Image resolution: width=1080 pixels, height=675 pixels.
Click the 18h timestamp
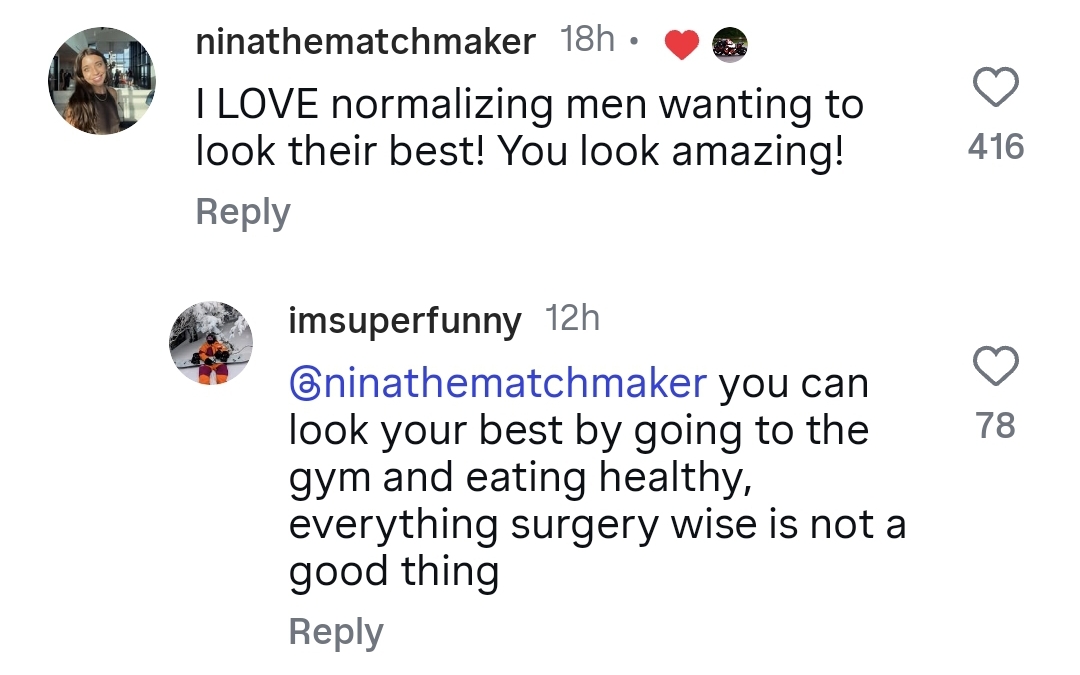(x=588, y=40)
